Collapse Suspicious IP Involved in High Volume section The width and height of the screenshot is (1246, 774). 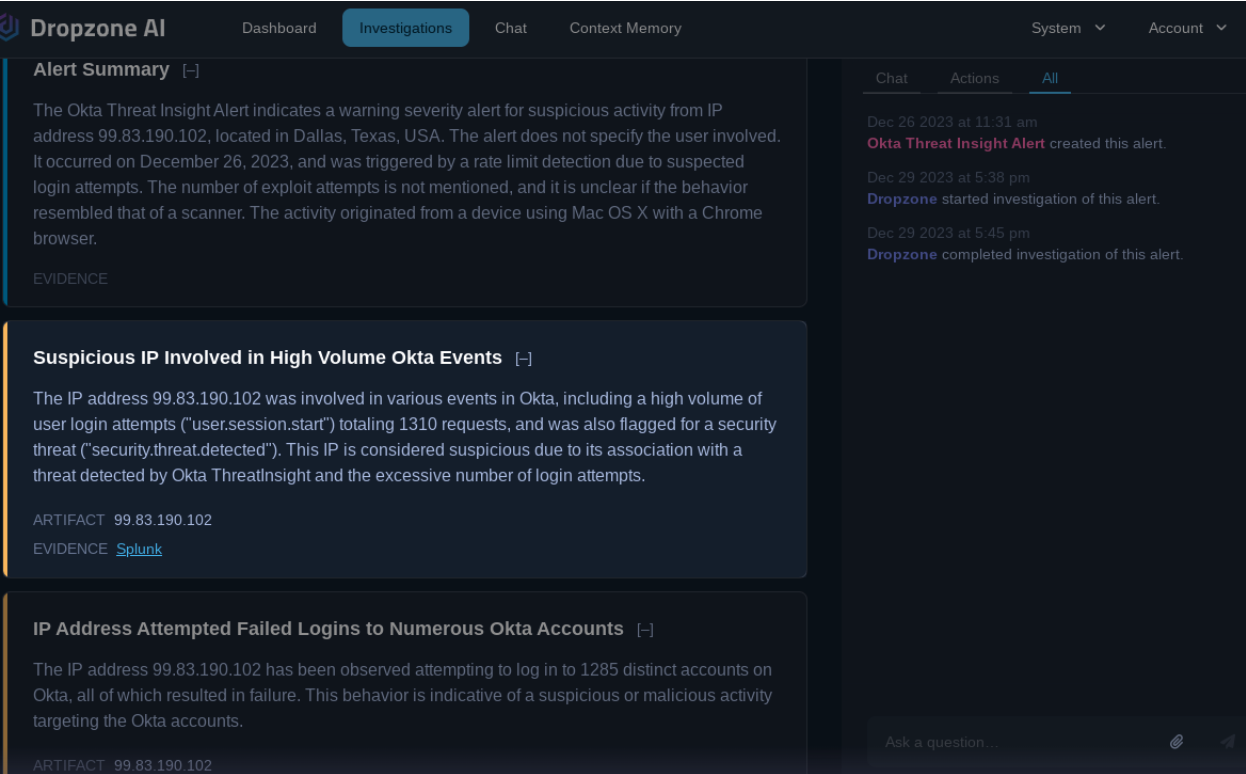point(523,359)
